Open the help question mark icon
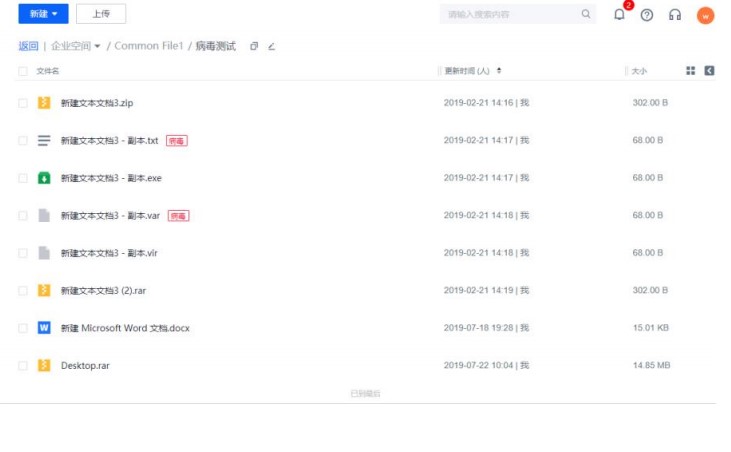The height and width of the screenshot is (452, 731). click(647, 15)
